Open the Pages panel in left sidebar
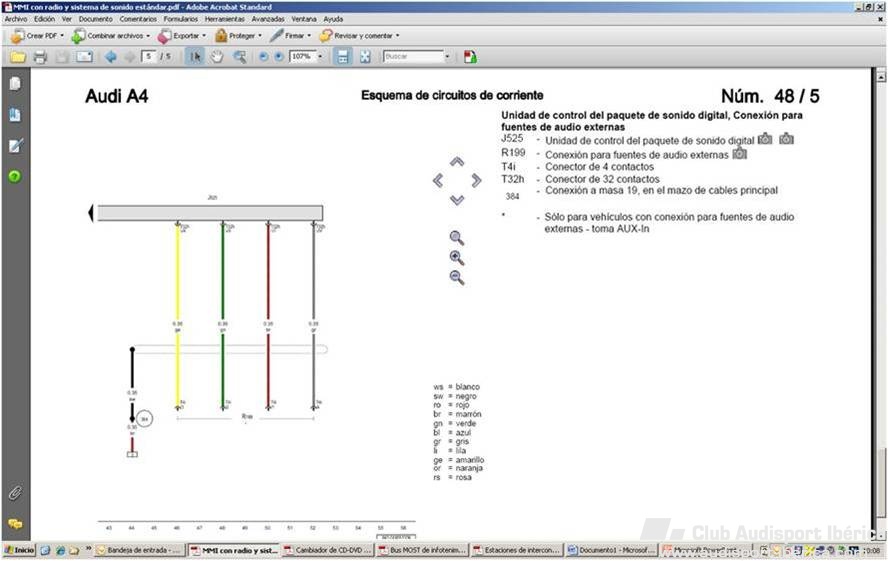The height and width of the screenshot is (561, 888). pyautogui.click(x=15, y=84)
